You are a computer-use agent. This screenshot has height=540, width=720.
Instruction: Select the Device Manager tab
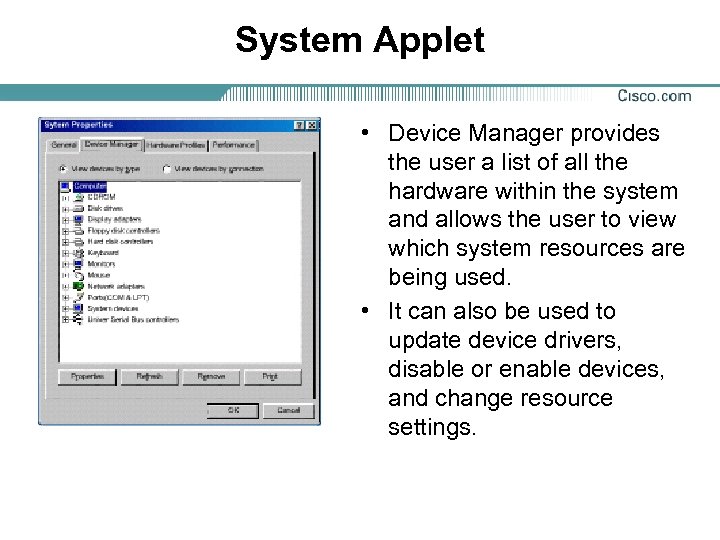point(112,144)
